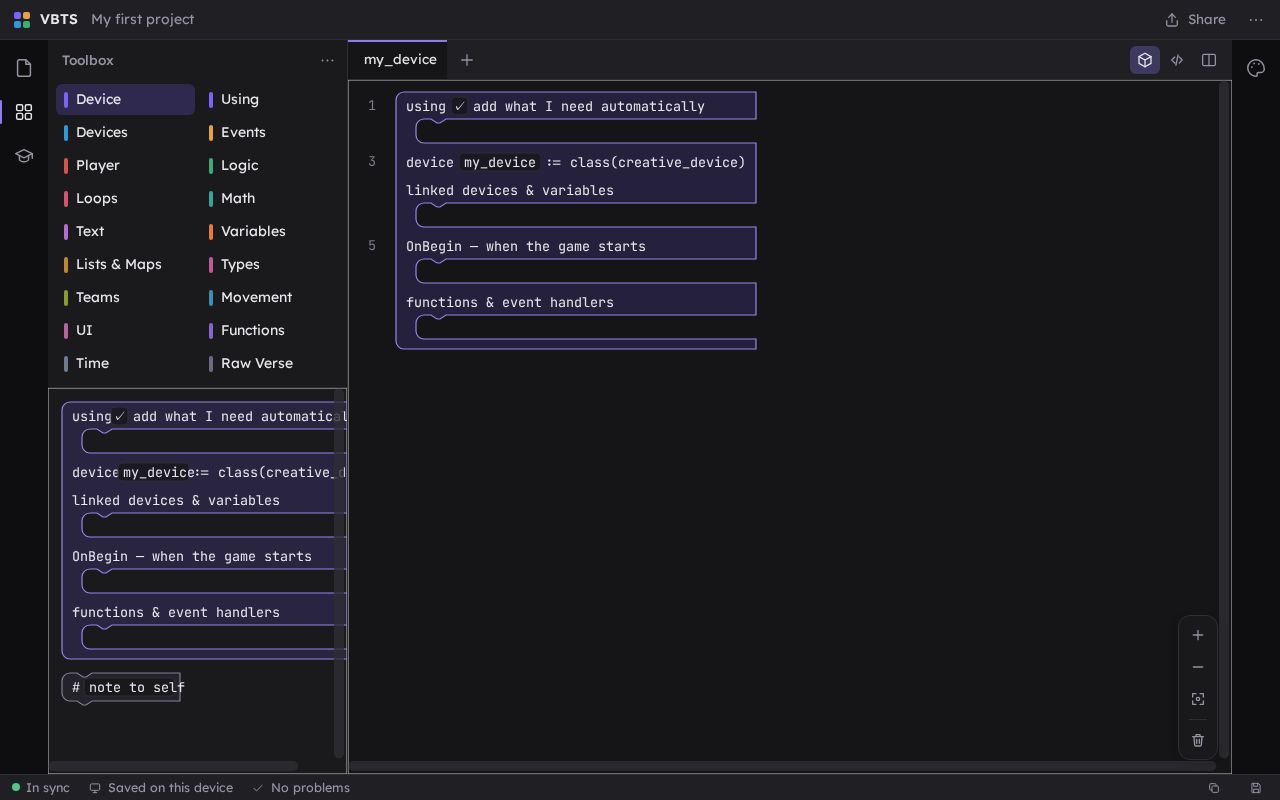
Task: Open the blocks Toolbox sidebar icon
Action: click(24, 112)
